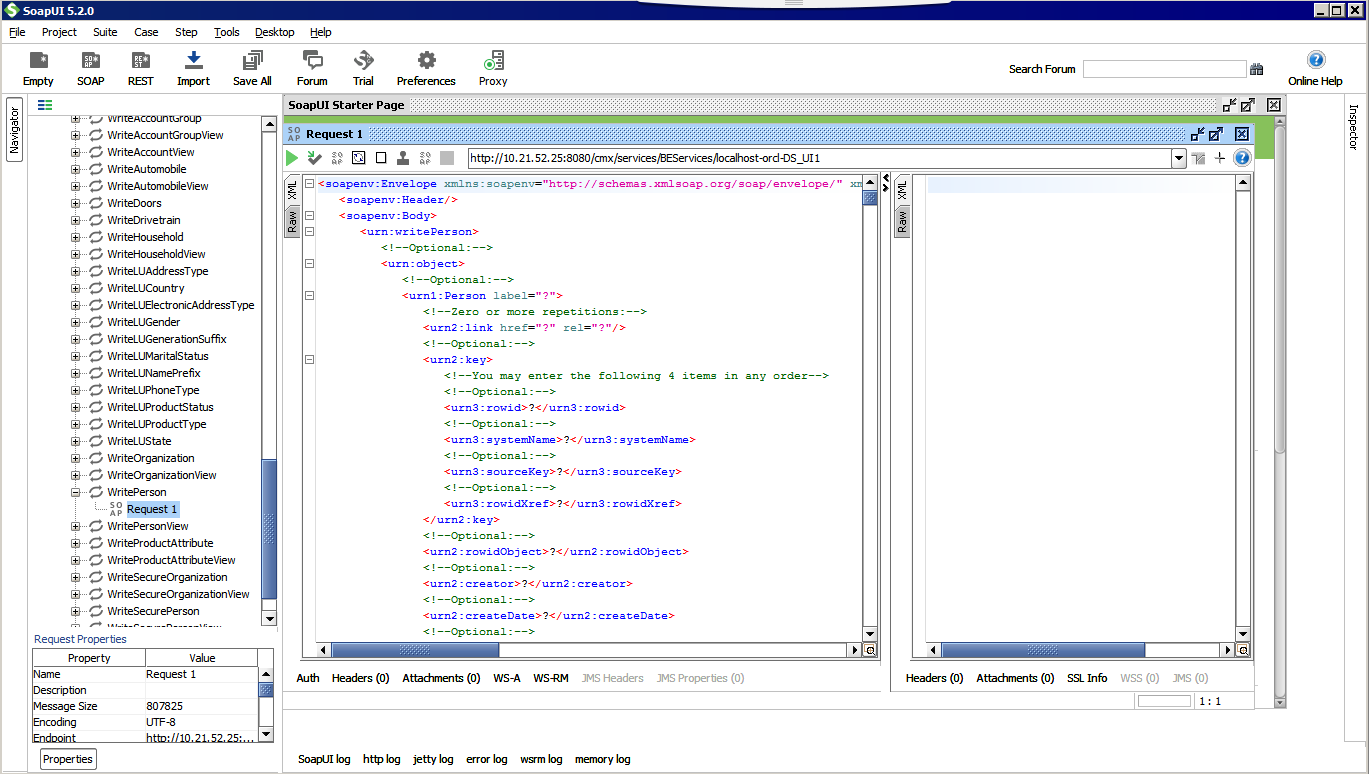The image size is (1369, 774).
Task: Switch to the http log tab
Action: coord(381,759)
